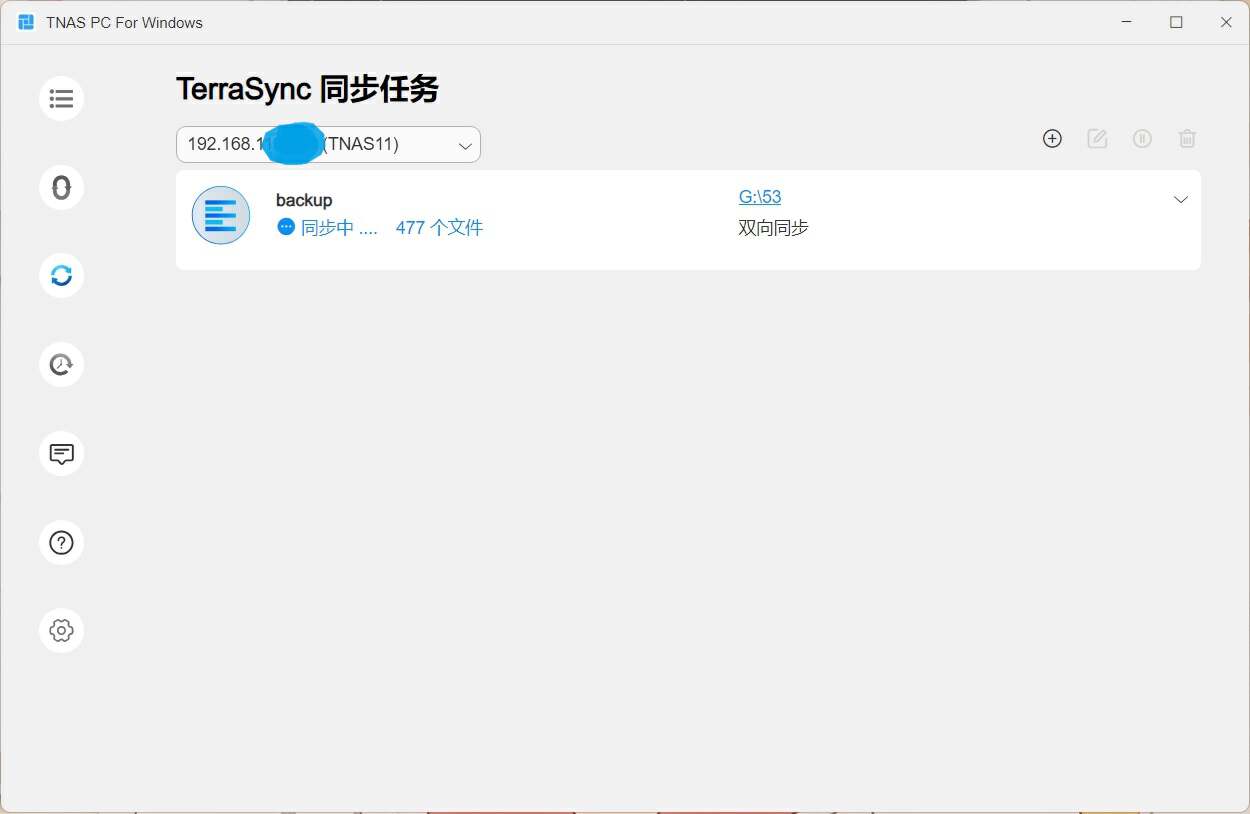This screenshot has width=1250, height=814.
Task: Open the backup clock sidebar icon
Action: [61, 364]
